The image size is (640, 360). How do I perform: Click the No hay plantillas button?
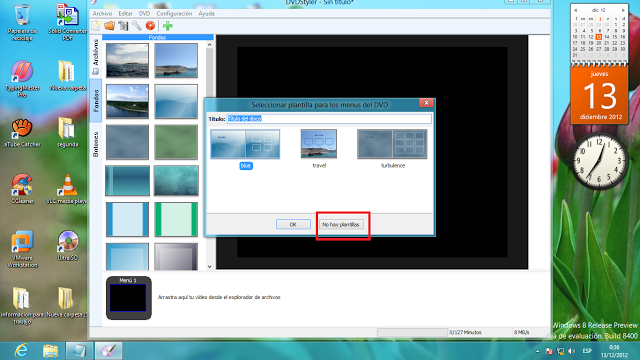click(x=341, y=224)
